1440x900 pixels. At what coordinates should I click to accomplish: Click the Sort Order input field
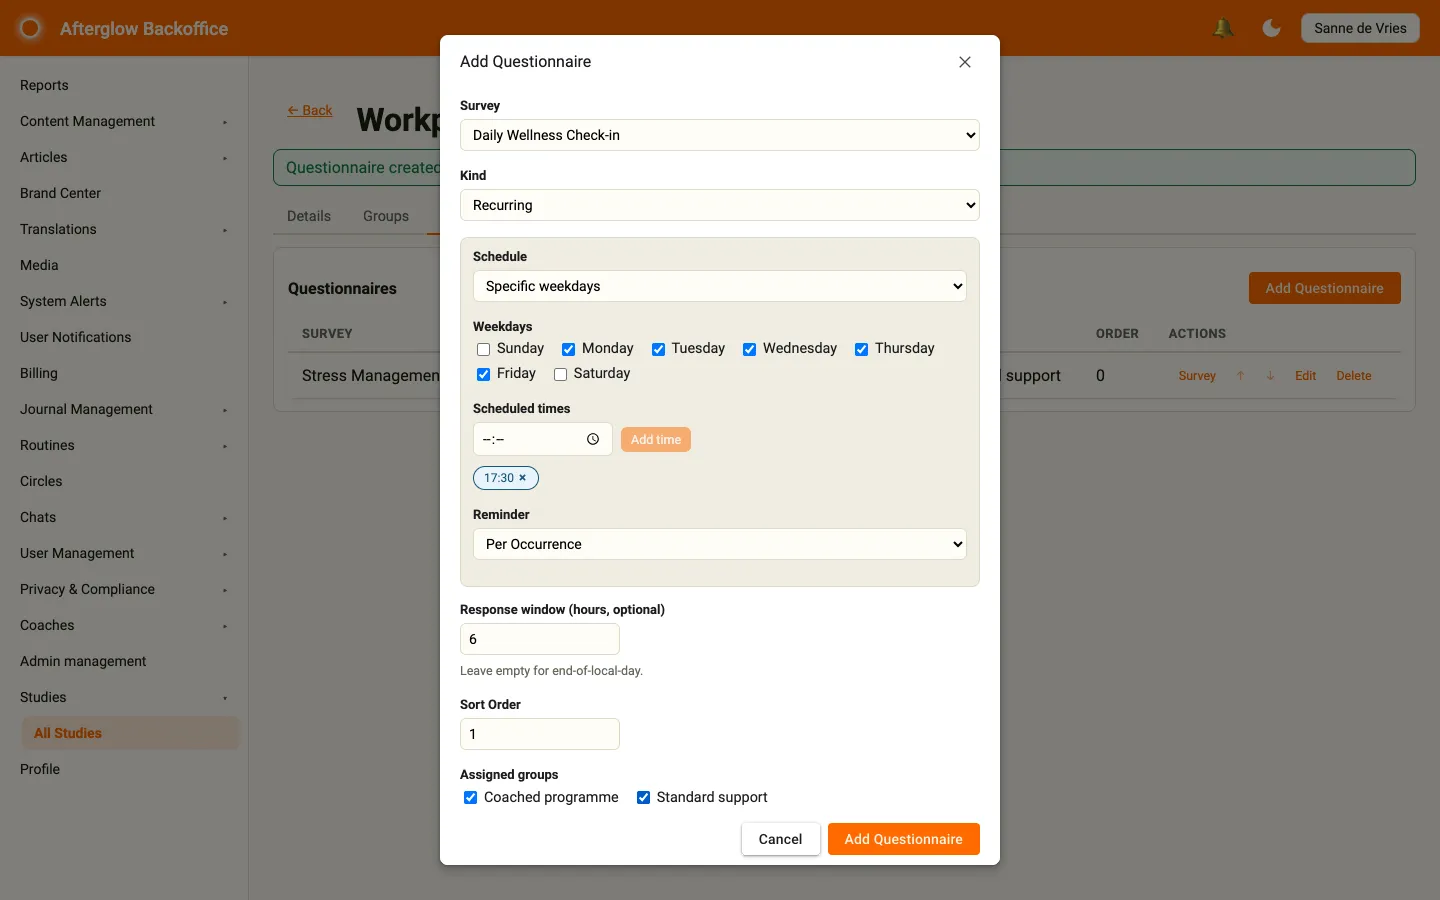pyautogui.click(x=540, y=734)
